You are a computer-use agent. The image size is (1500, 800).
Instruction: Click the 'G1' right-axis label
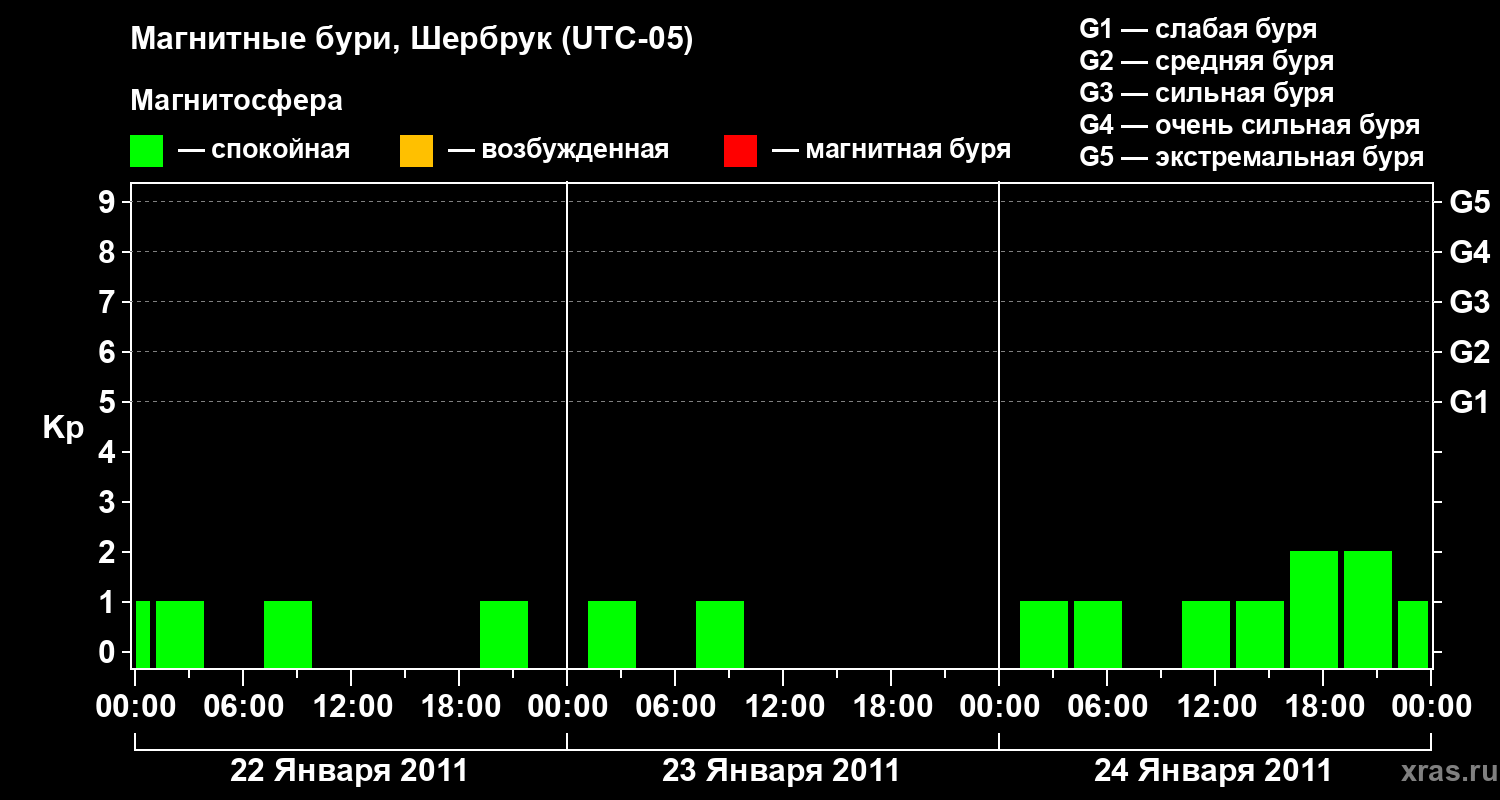pyautogui.click(x=1470, y=403)
